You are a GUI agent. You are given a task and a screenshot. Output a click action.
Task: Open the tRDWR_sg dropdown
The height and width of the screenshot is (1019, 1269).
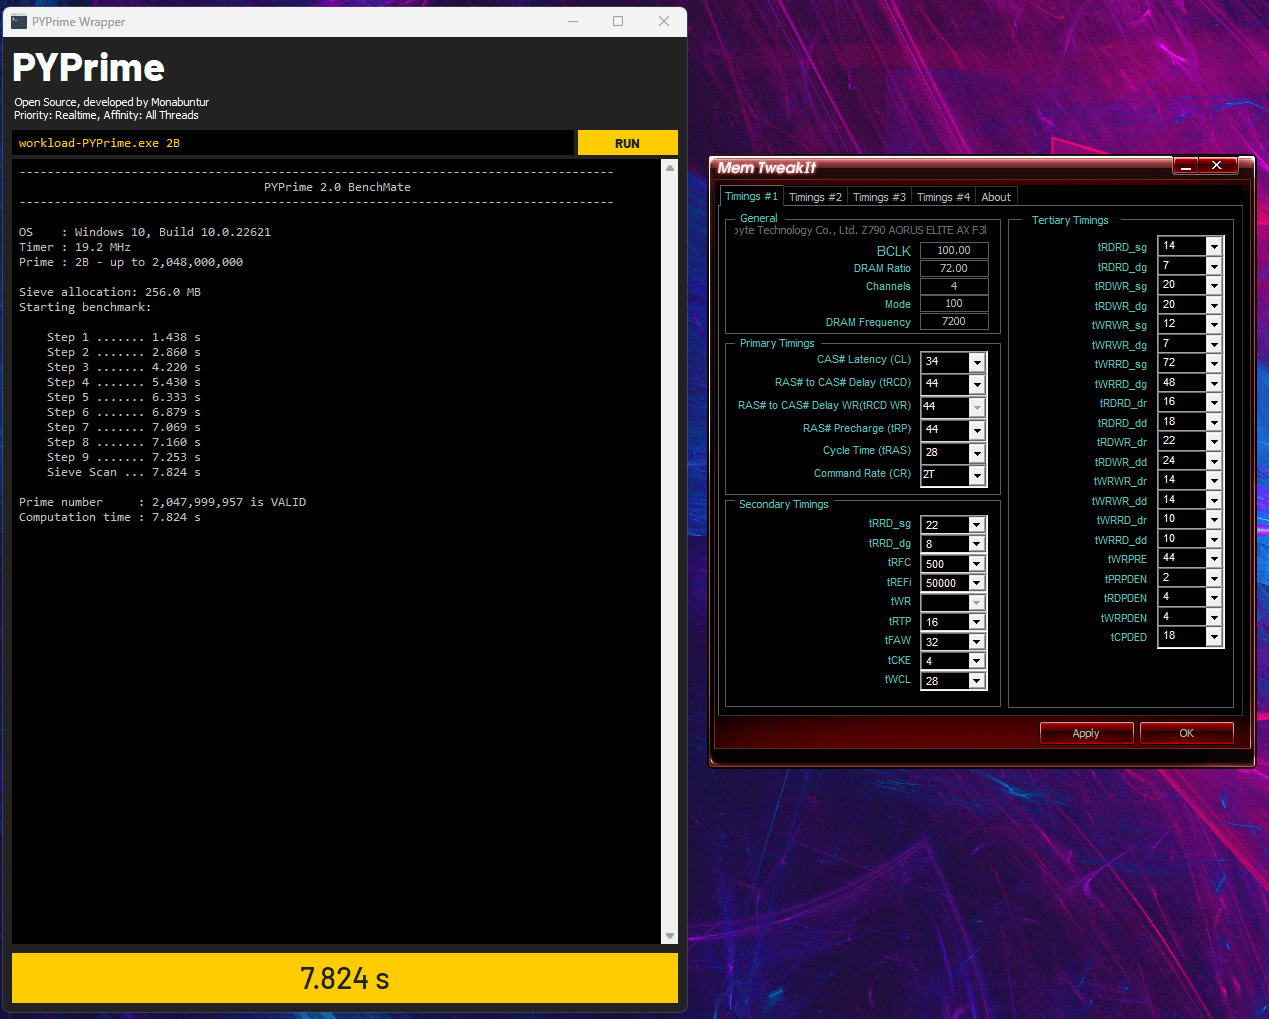point(1214,286)
